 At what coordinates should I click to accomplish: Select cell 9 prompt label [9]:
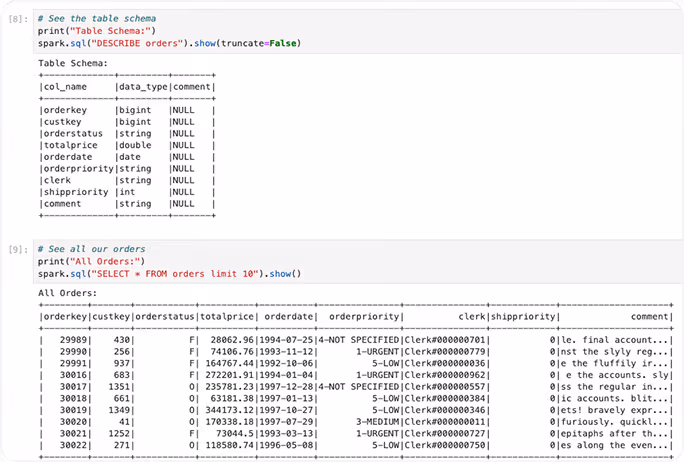pyautogui.click(x=18, y=250)
